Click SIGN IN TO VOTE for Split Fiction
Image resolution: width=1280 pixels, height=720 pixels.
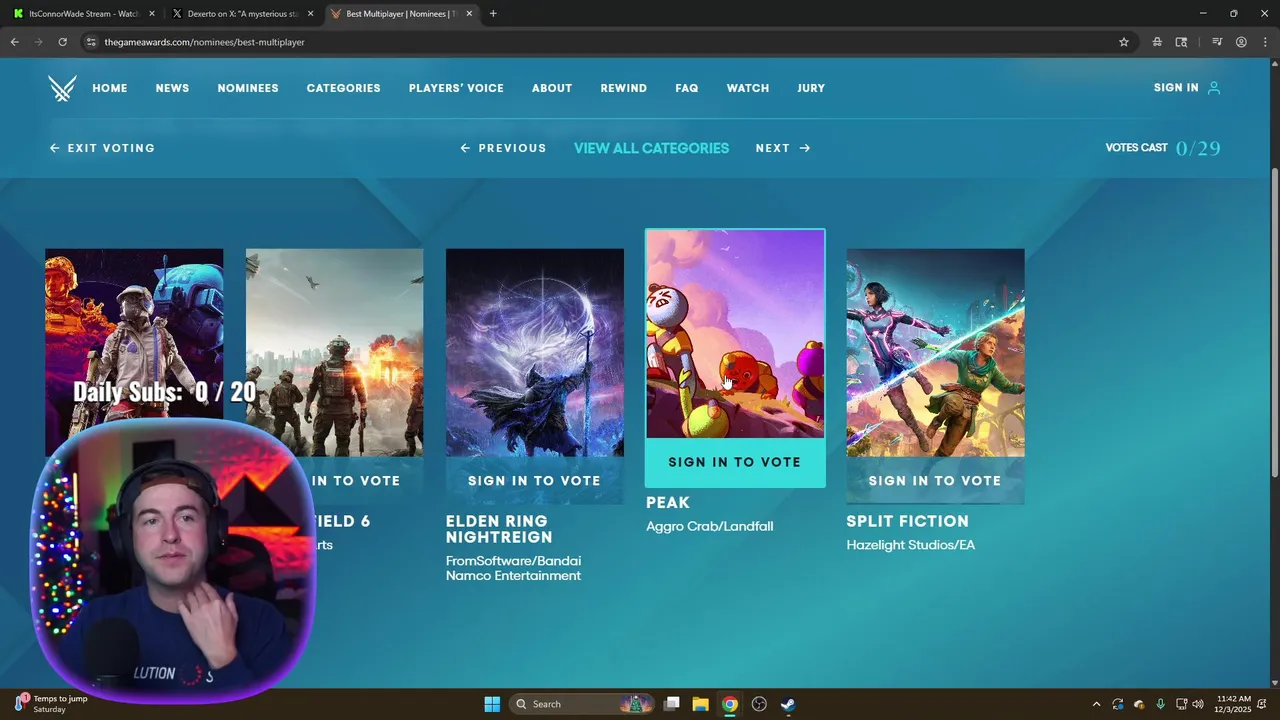pos(935,481)
